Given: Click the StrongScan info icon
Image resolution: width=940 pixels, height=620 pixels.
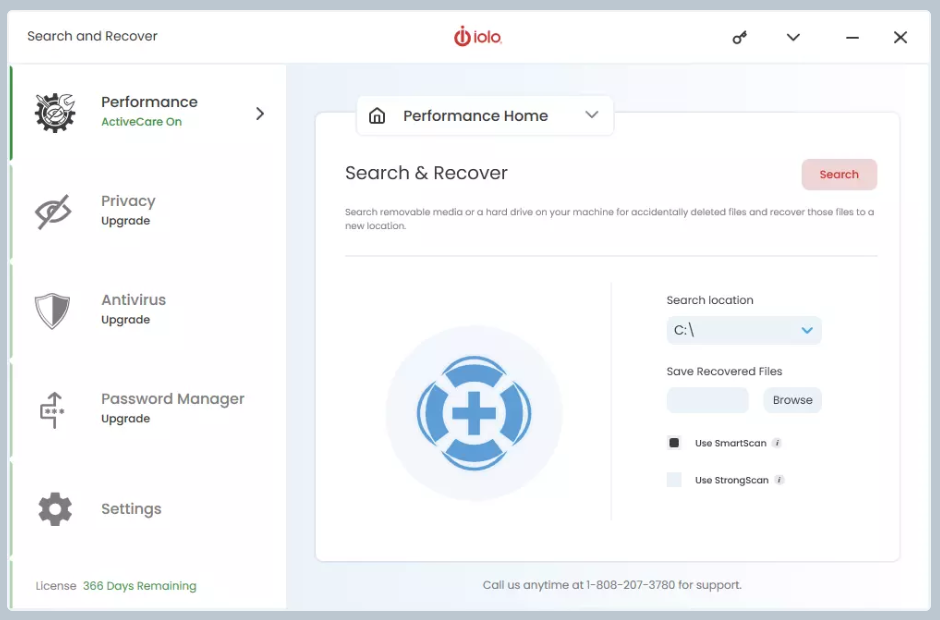Looking at the screenshot, I should (x=779, y=480).
